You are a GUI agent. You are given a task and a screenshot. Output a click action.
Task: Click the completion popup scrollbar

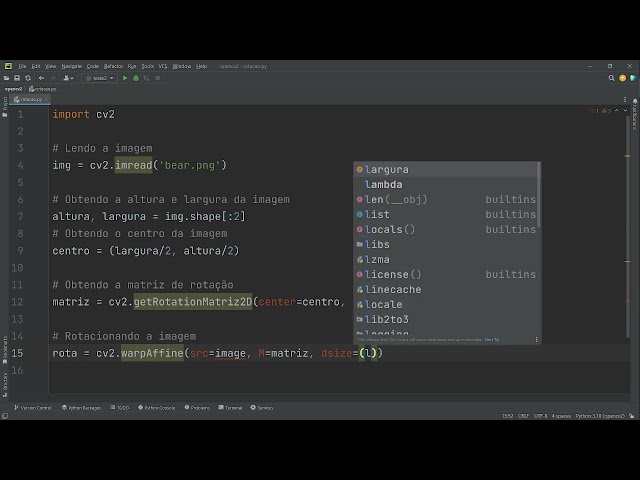tap(539, 195)
